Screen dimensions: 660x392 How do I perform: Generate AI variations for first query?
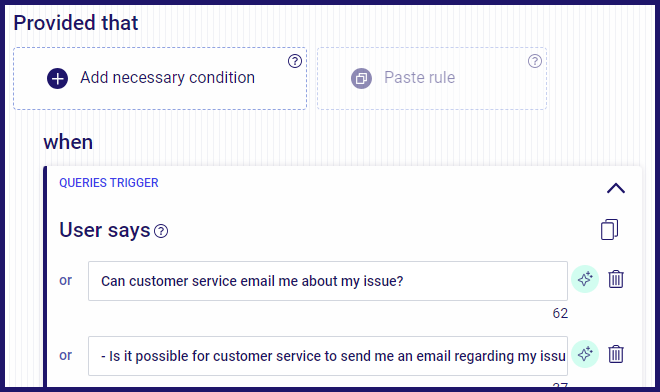pyautogui.click(x=585, y=279)
